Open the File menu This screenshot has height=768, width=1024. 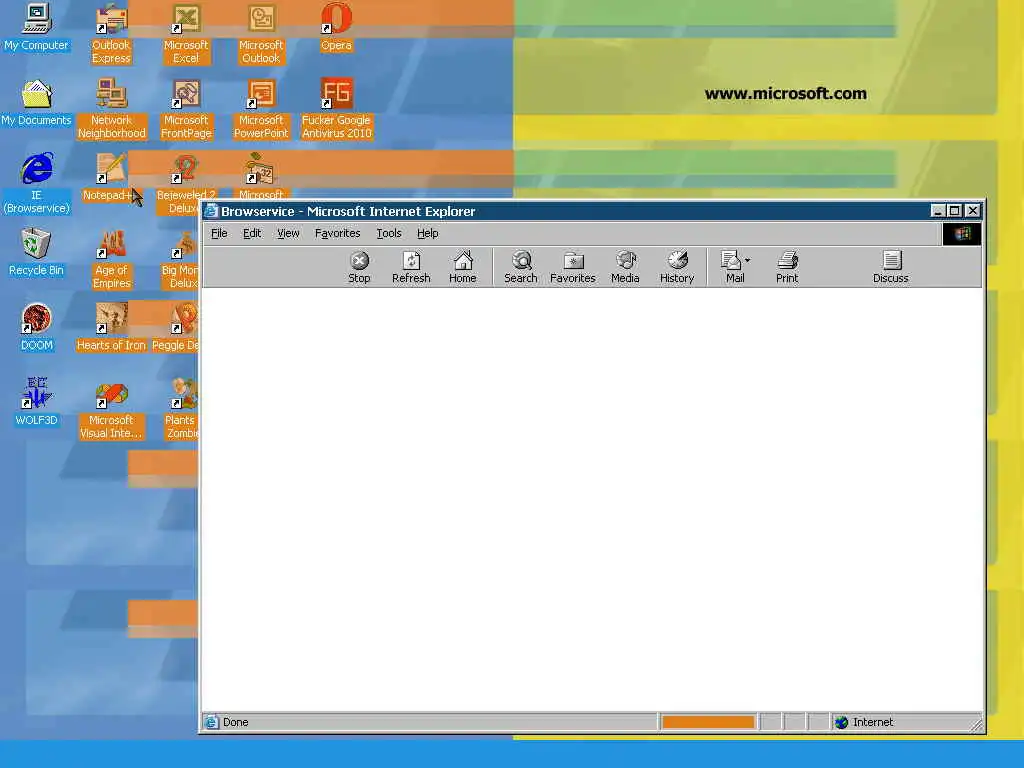[219, 233]
